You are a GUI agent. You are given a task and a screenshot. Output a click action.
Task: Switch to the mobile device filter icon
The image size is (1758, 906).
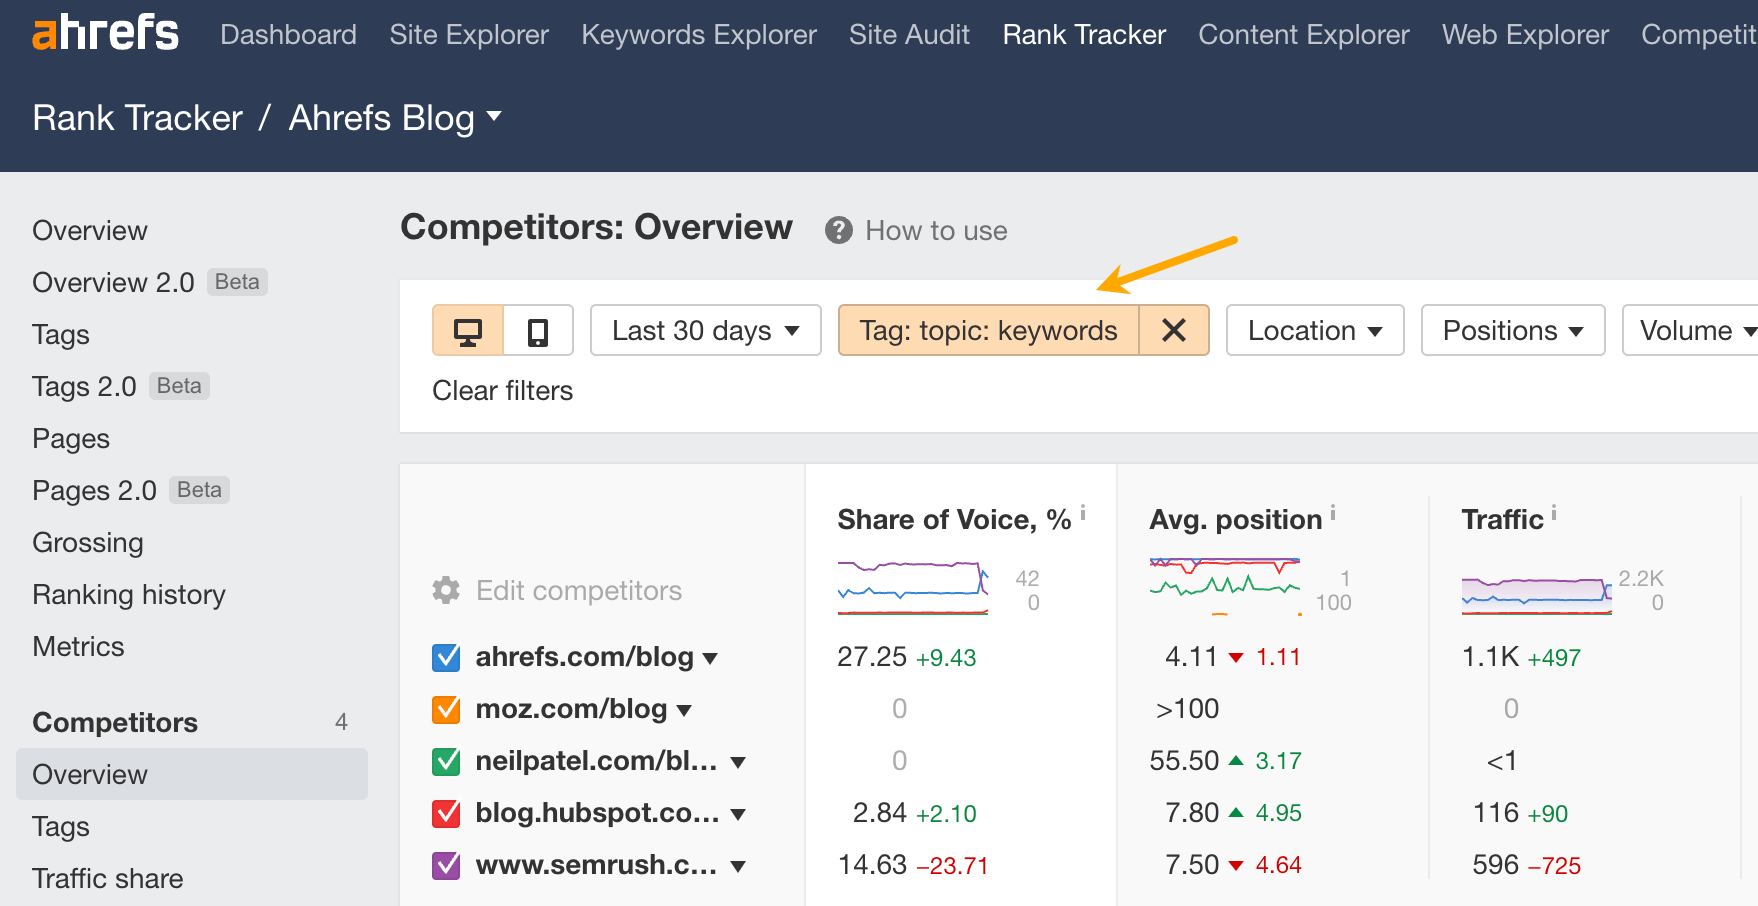pyautogui.click(x=538, y=330)
